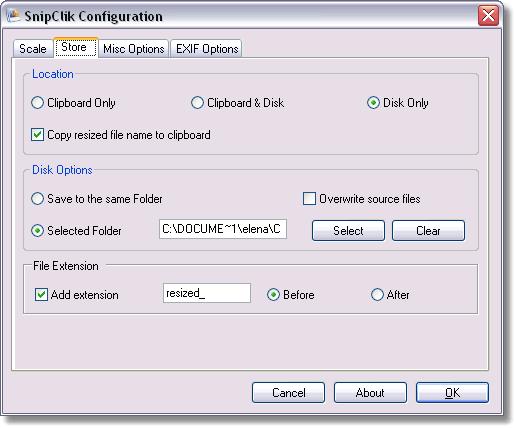The image size is (516, 428).
Task: Open the Misc Options tab
Action: pyautogui.click(x=134, y=49)
